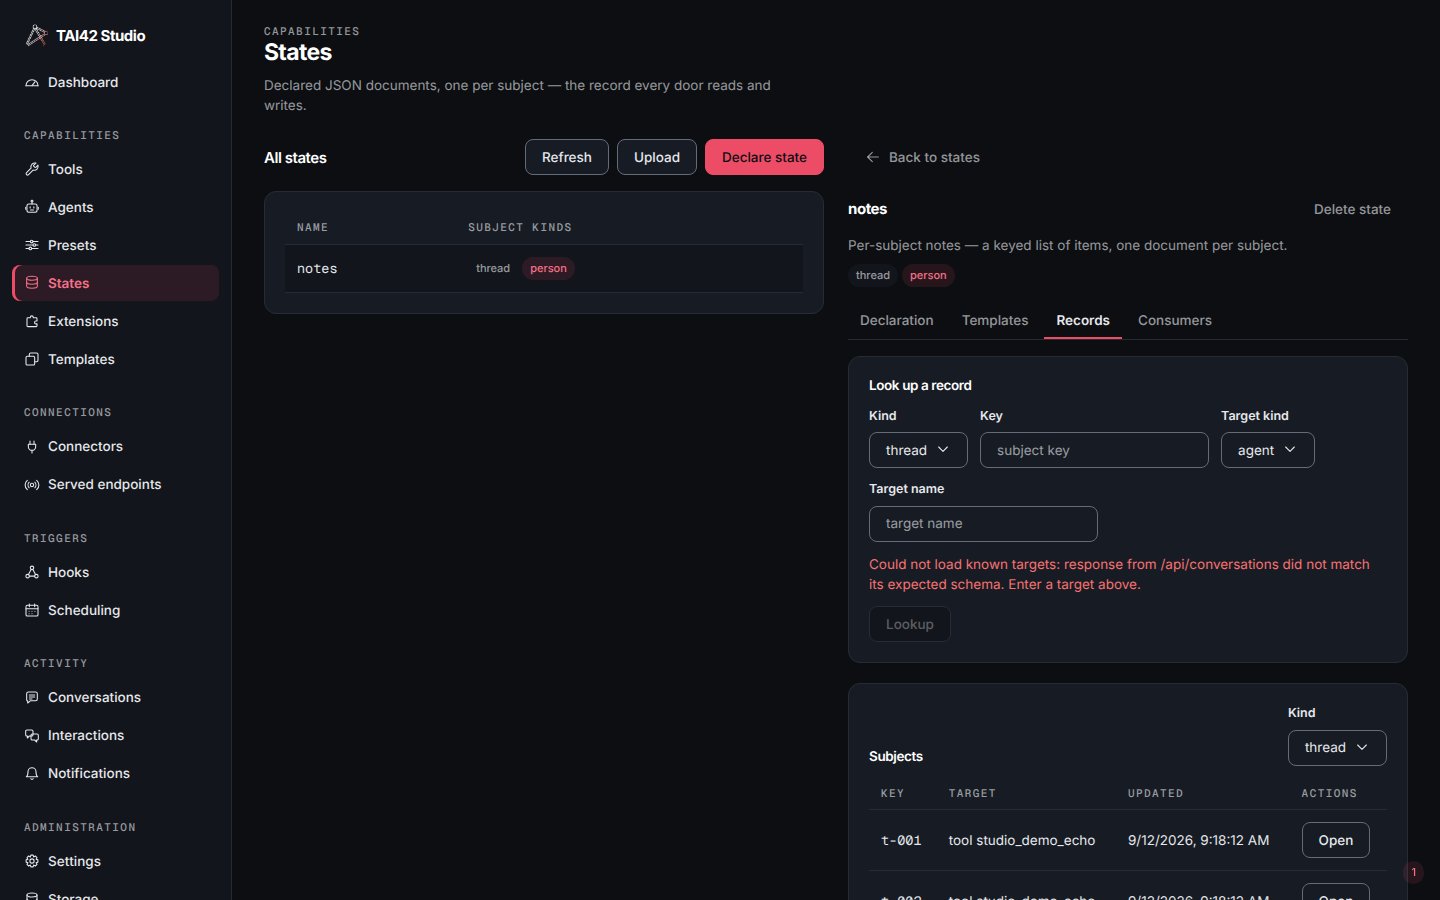Click the red notification badge at bottom right
The height and width of the screenshot is (900, 1440).
(x=1413, y=873)
